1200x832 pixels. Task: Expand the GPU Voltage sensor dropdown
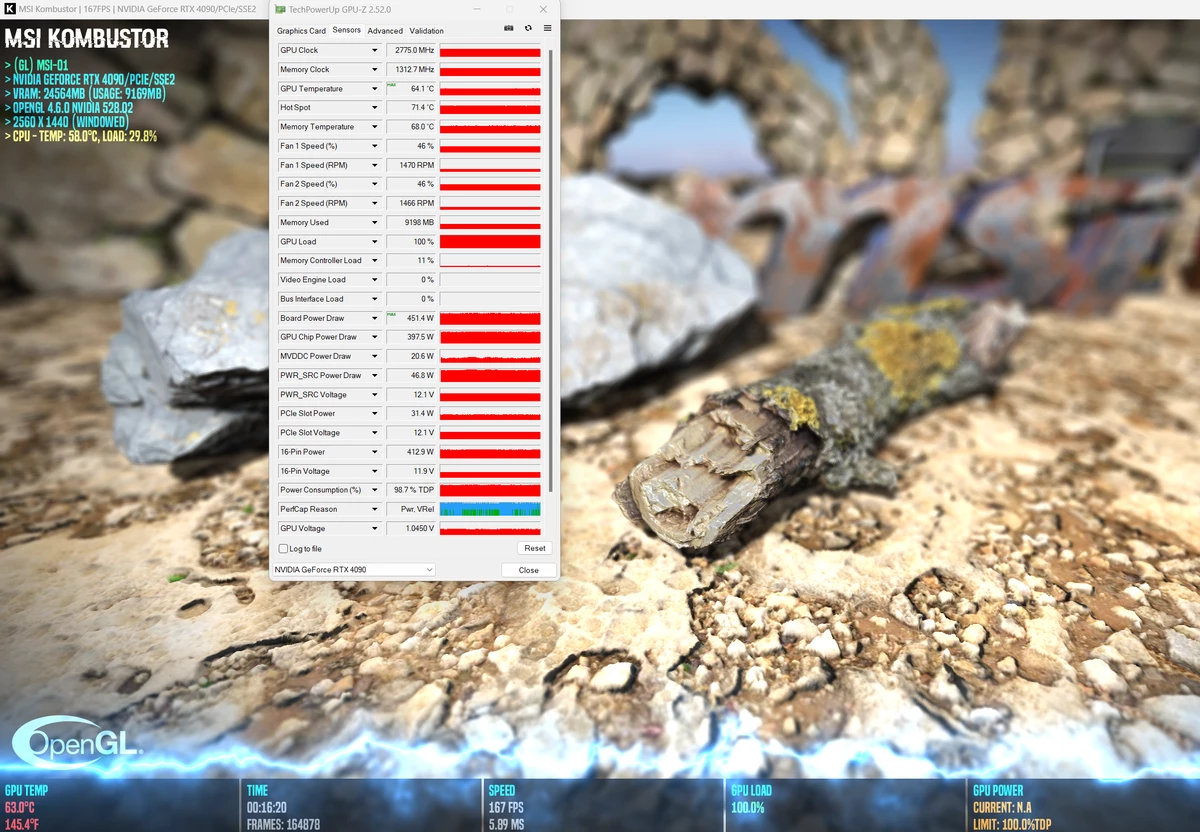375,528
